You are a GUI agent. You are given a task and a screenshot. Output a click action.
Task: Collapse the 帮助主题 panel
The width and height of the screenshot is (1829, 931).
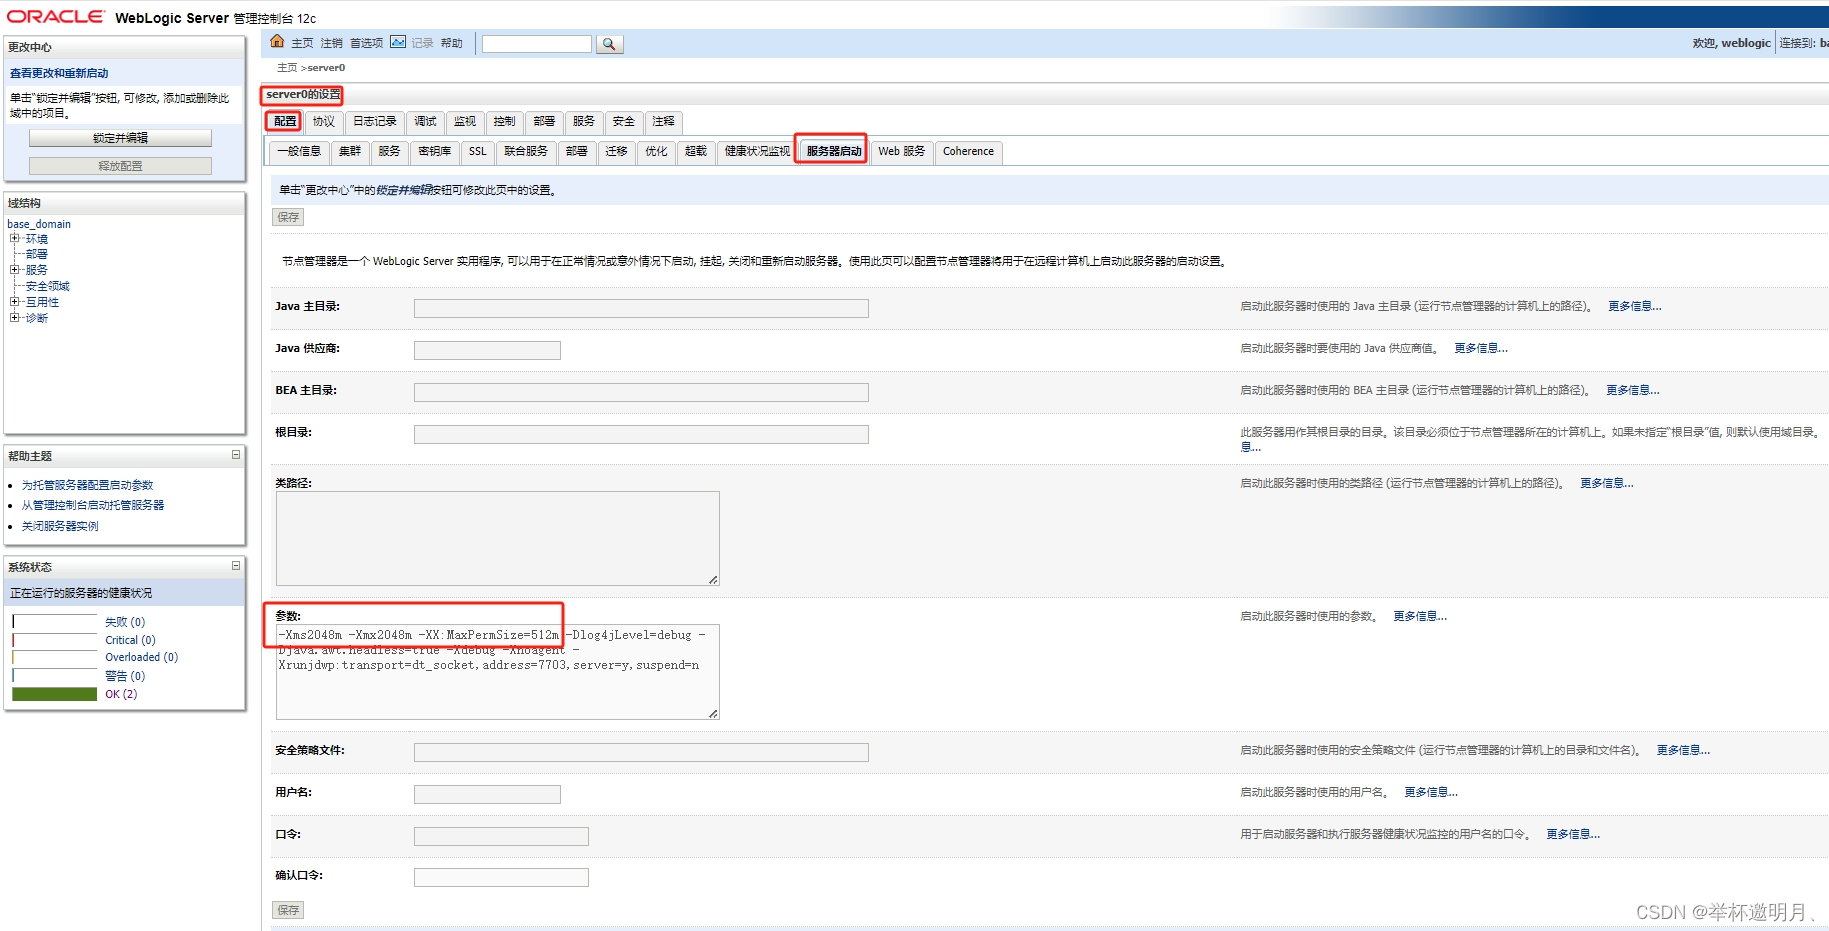(x=236, y=455)
